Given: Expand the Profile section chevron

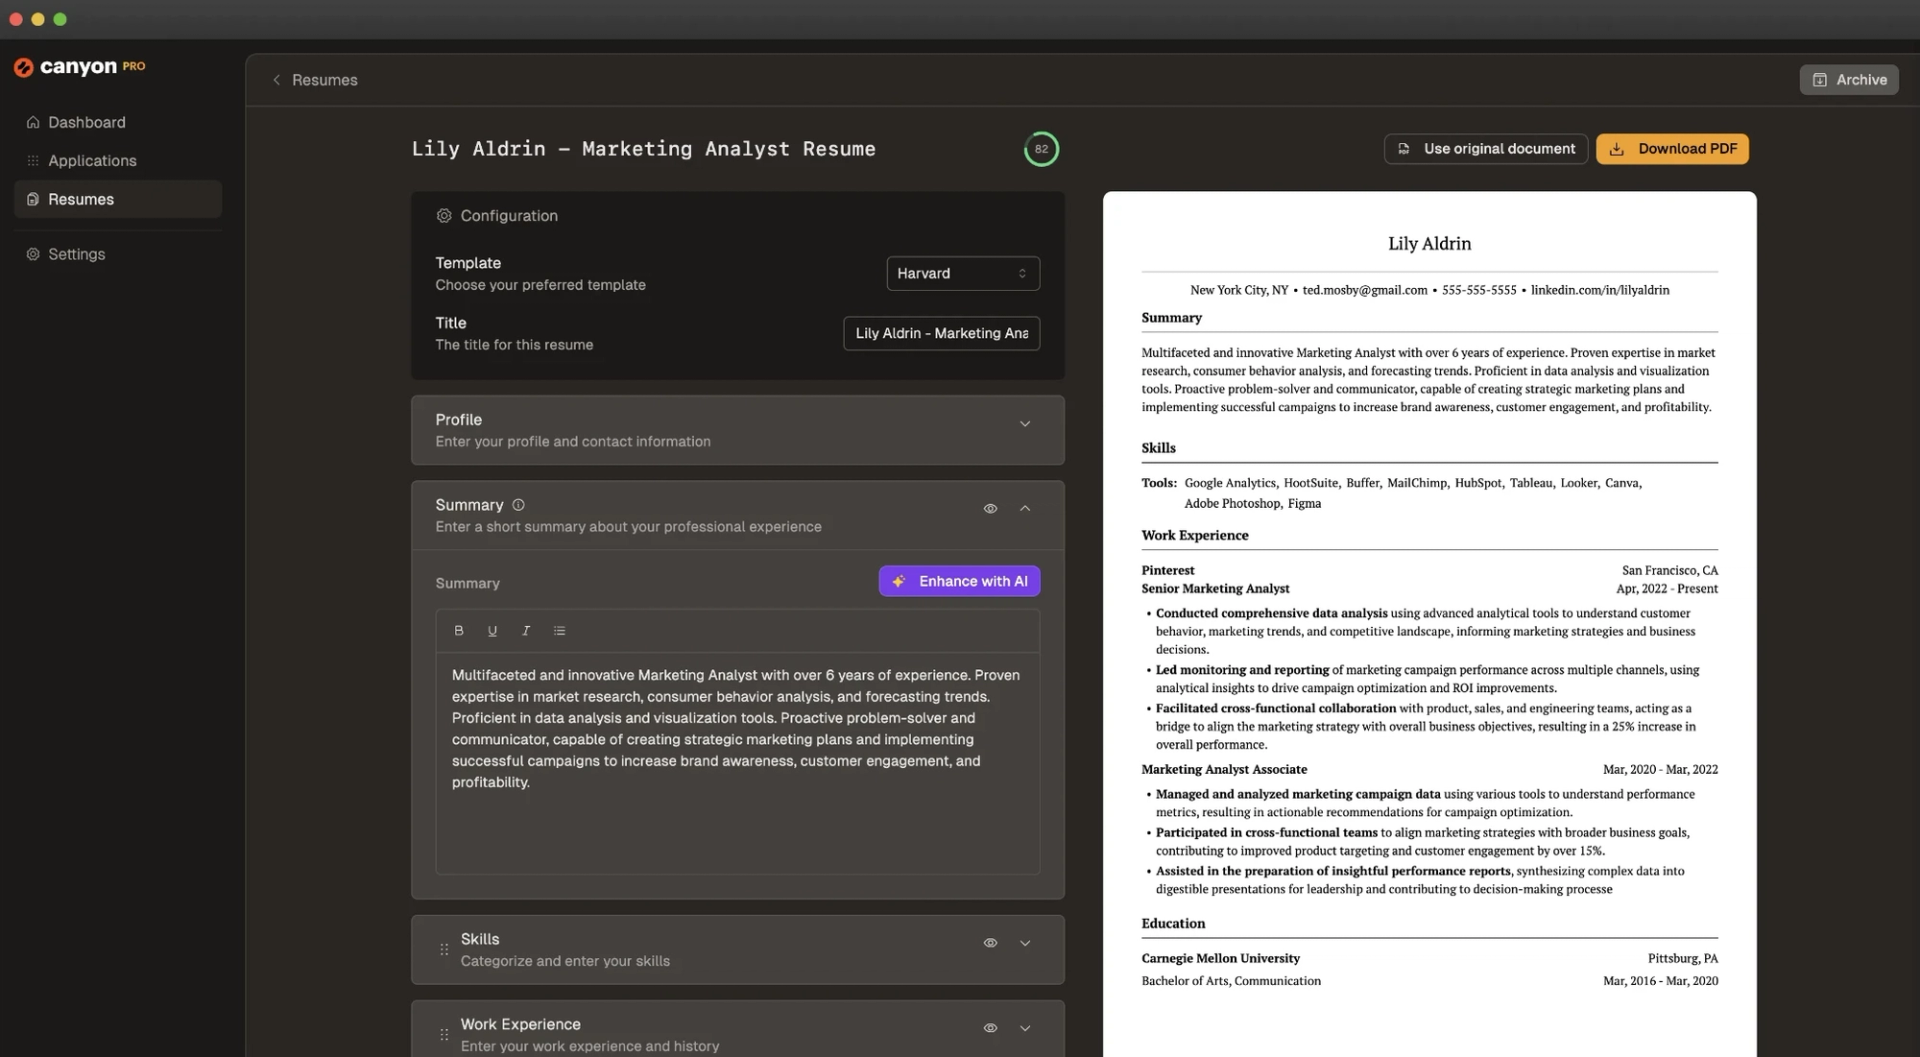Looking at the screenshot, I should 1025,424.
